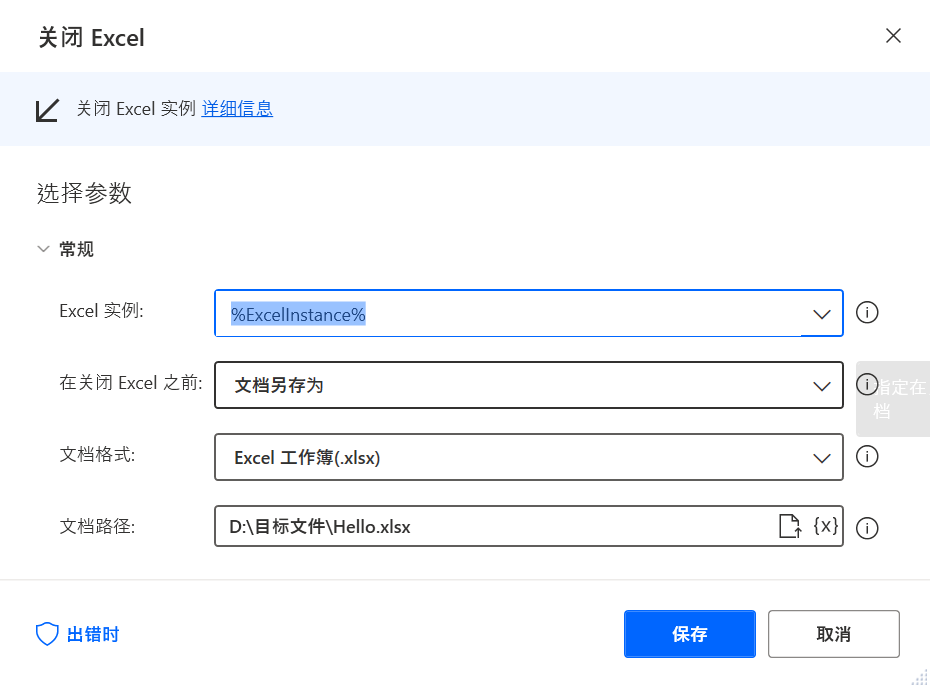
Task: Close the 关闭 Excel dialog
Action: point(893,35)
